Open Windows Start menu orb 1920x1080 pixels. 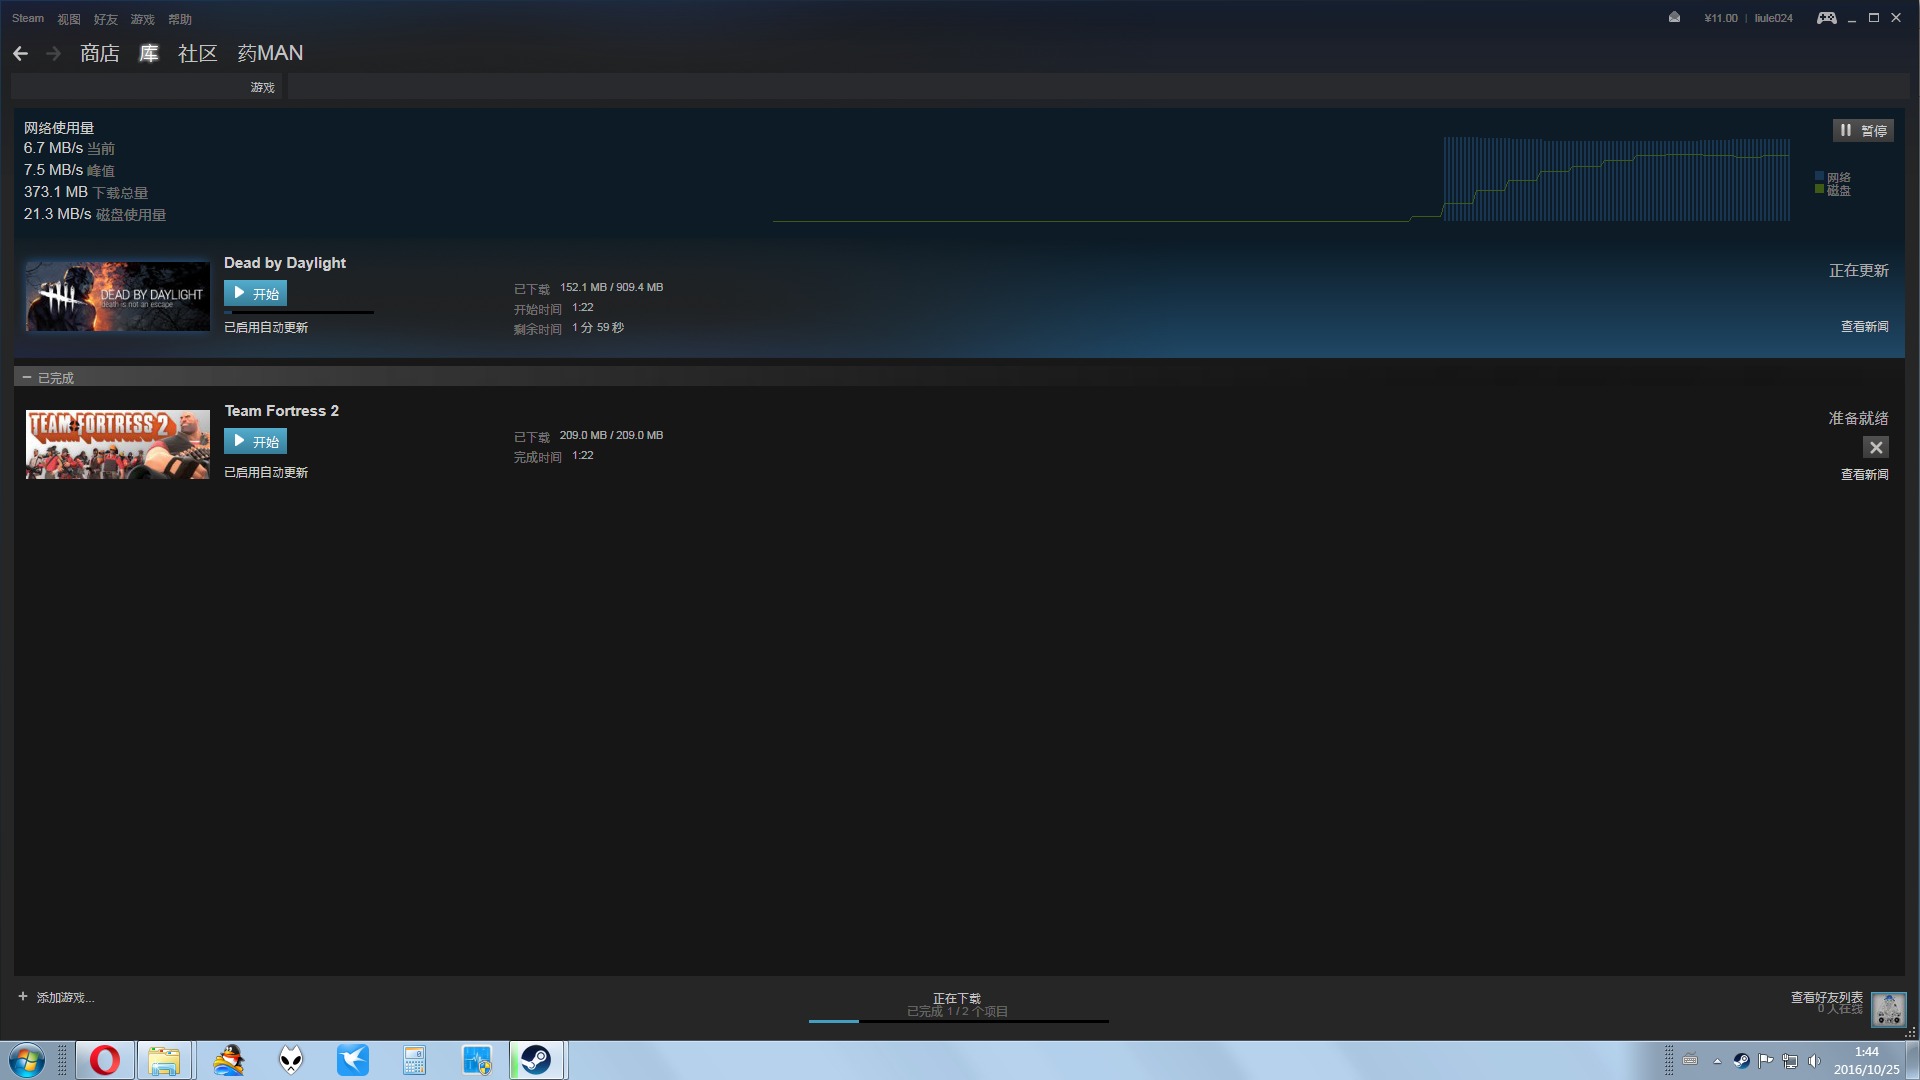tap(27, 1060)
